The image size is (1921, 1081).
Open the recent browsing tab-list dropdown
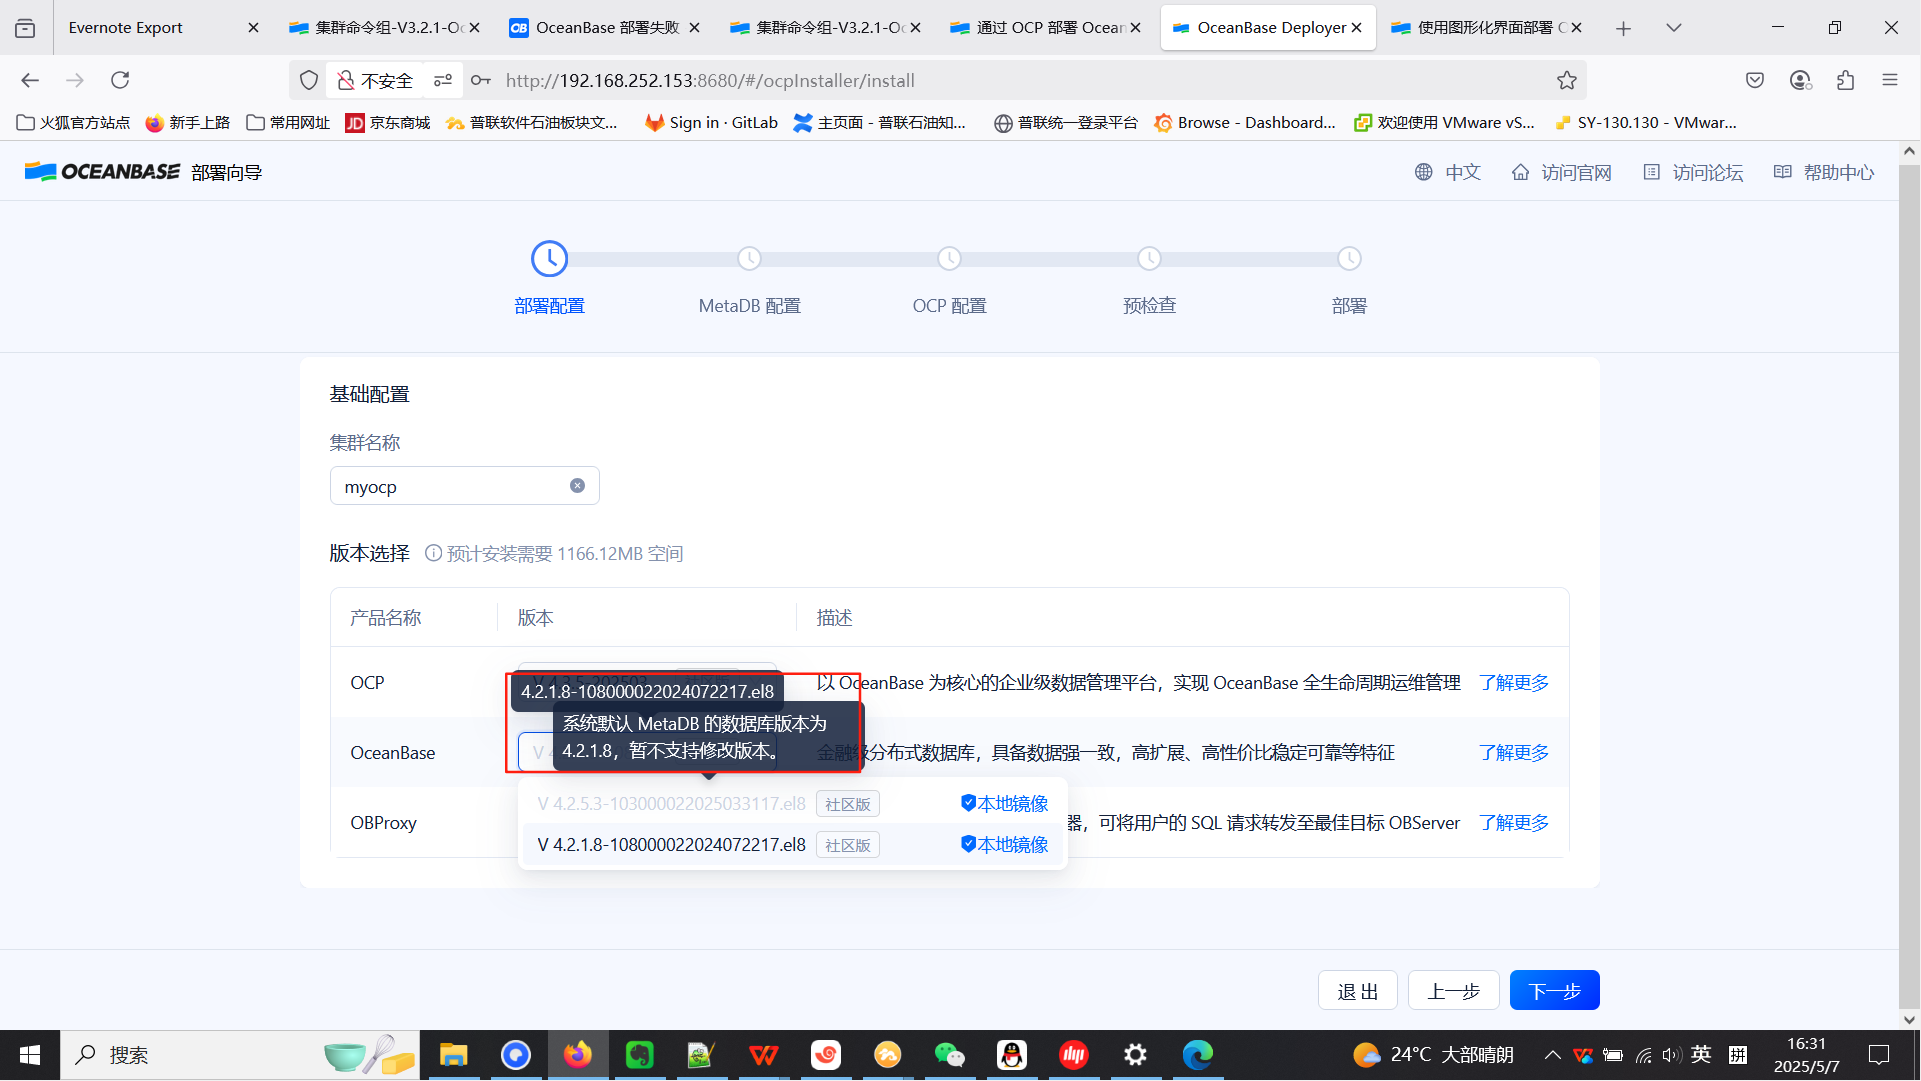(1673, 28)
